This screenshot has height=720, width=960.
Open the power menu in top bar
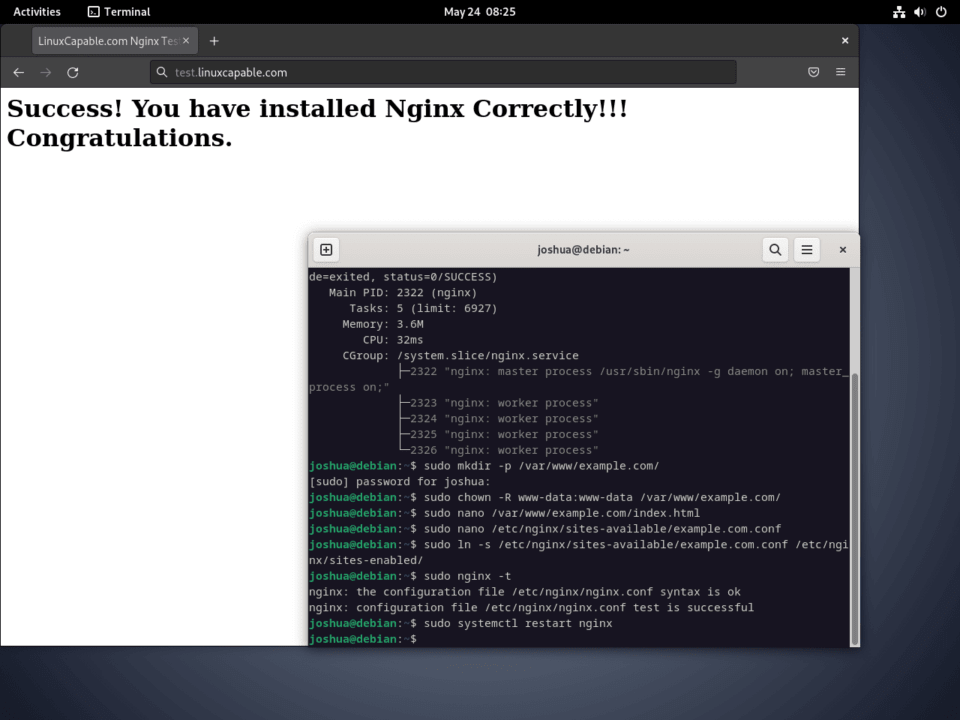[940, 12]
